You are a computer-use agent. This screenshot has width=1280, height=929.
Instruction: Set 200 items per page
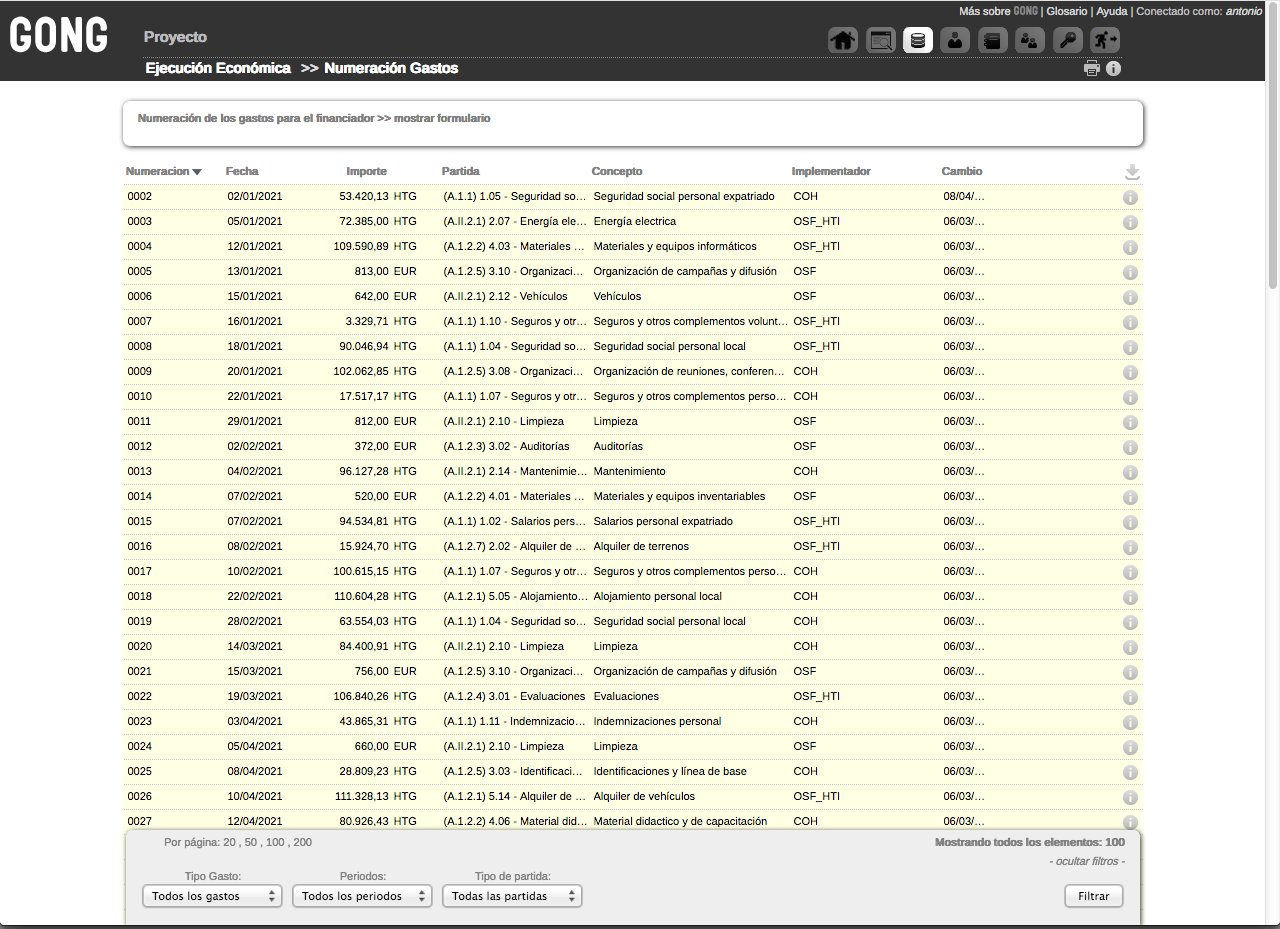pos(302,842)
